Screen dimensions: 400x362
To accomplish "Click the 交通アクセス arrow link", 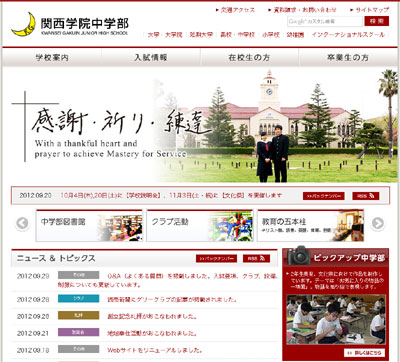I will click(235, 10).
